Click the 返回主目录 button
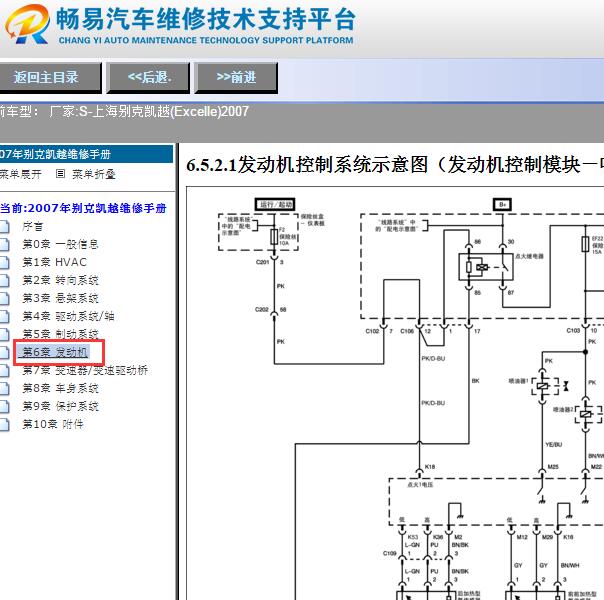This screenshot has height=600, width=604. point(49,77)
